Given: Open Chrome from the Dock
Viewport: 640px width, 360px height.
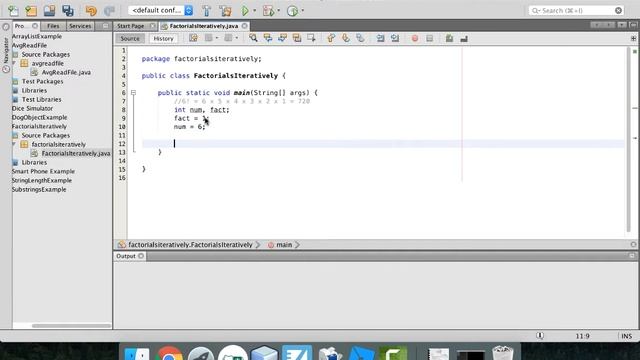Looking at the screenshot, I should coord(169,353).
